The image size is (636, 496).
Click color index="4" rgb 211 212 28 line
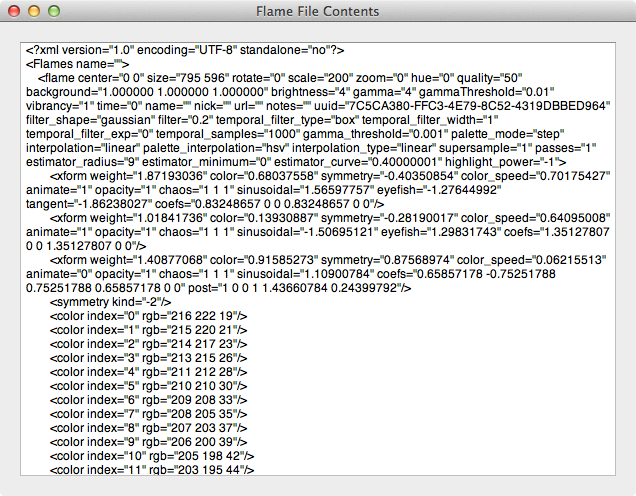tap(148, 372)
